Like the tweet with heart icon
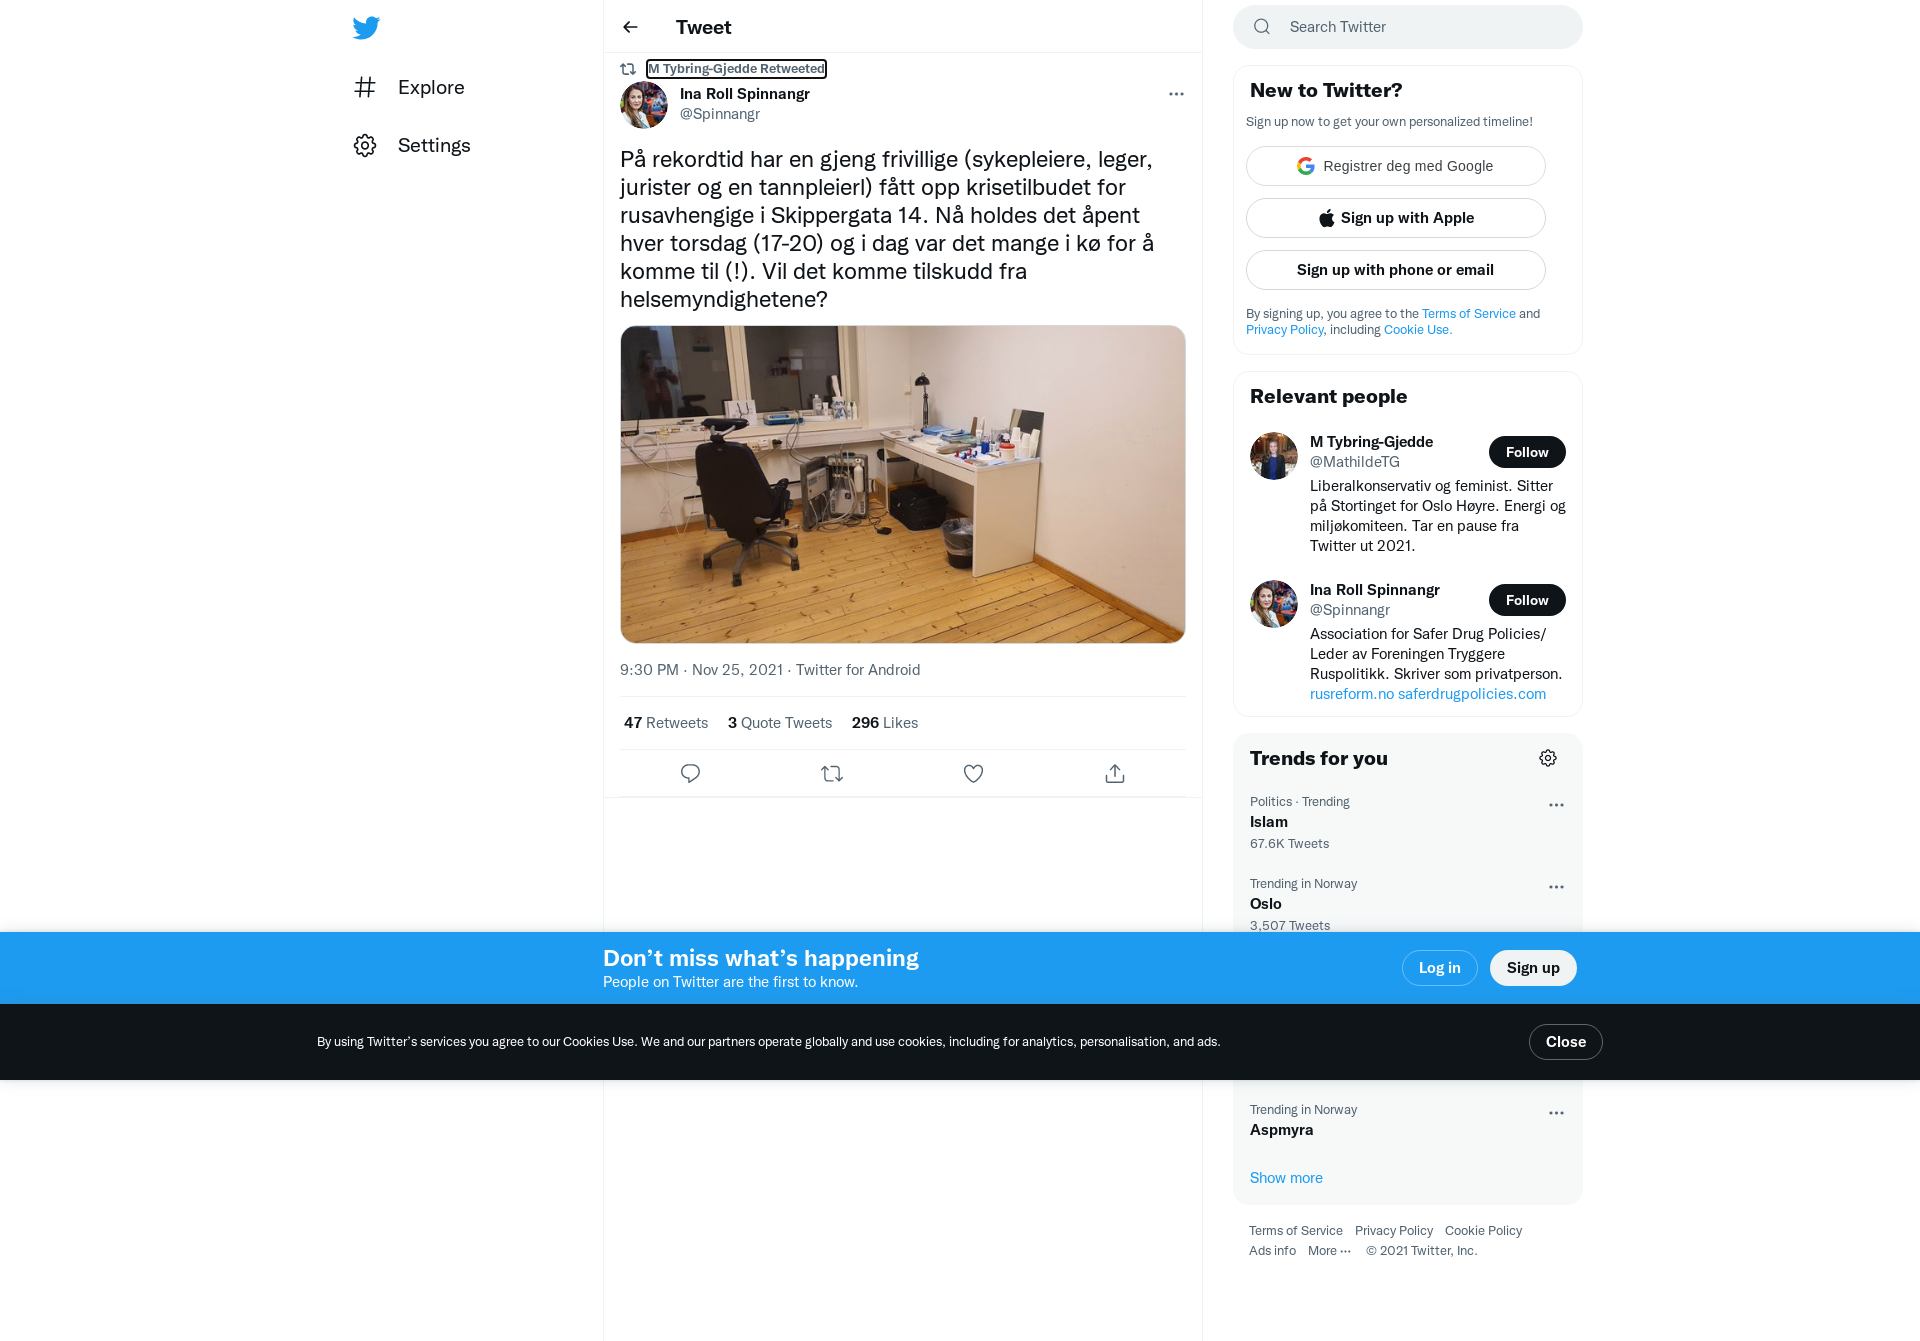The height and width of the screenshot is (1341, 1920). coord(973,773)
